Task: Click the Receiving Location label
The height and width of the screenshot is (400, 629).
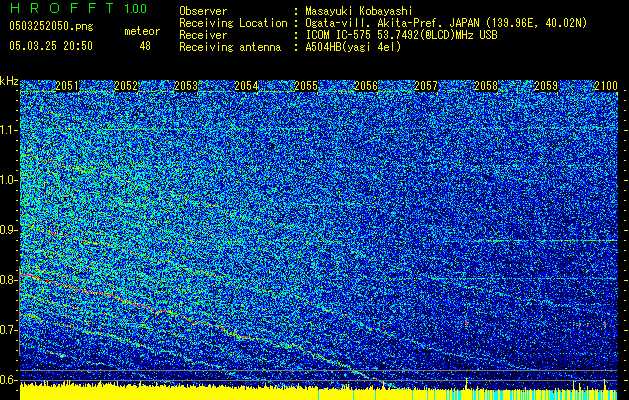Action: click(233, 23)
